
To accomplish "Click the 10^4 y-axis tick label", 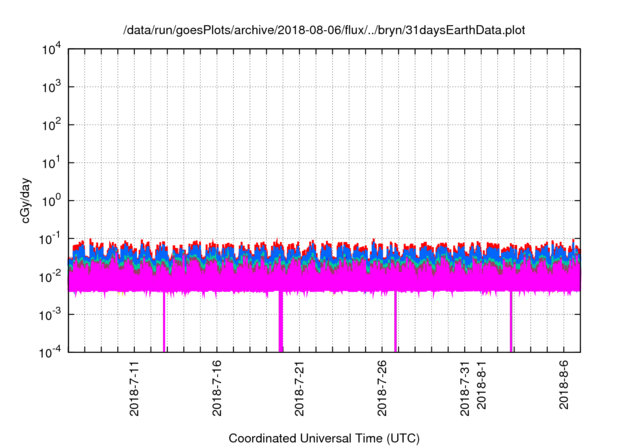I will [51, 49].
